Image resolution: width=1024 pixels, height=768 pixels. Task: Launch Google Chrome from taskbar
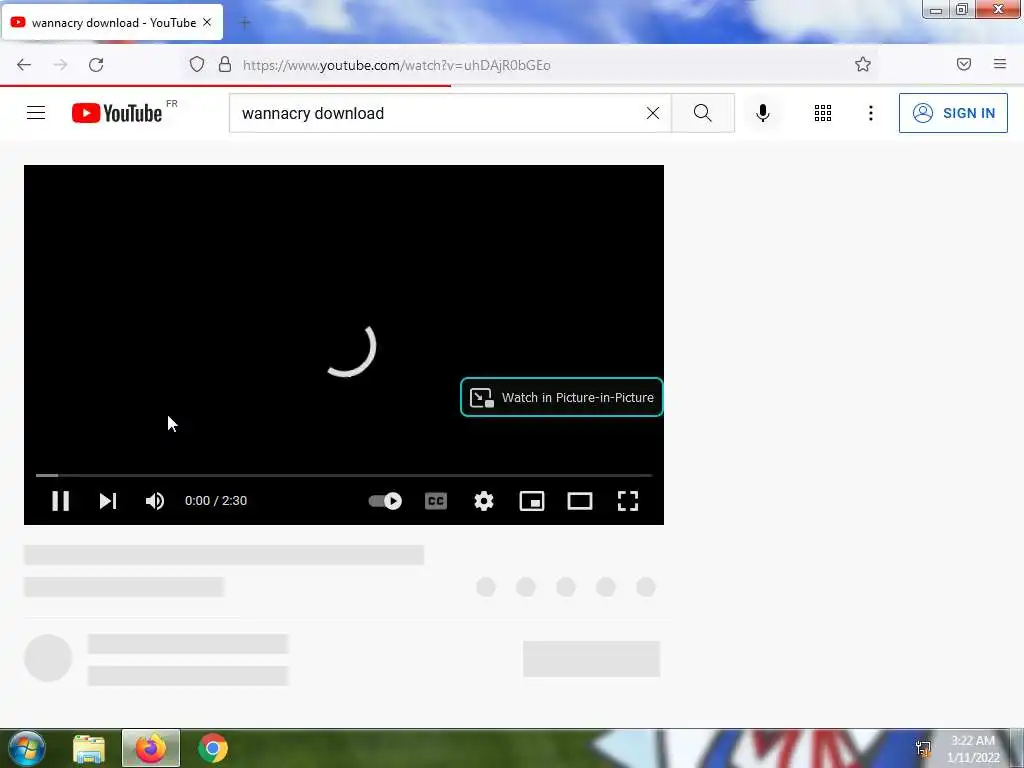tap(213, 748)
